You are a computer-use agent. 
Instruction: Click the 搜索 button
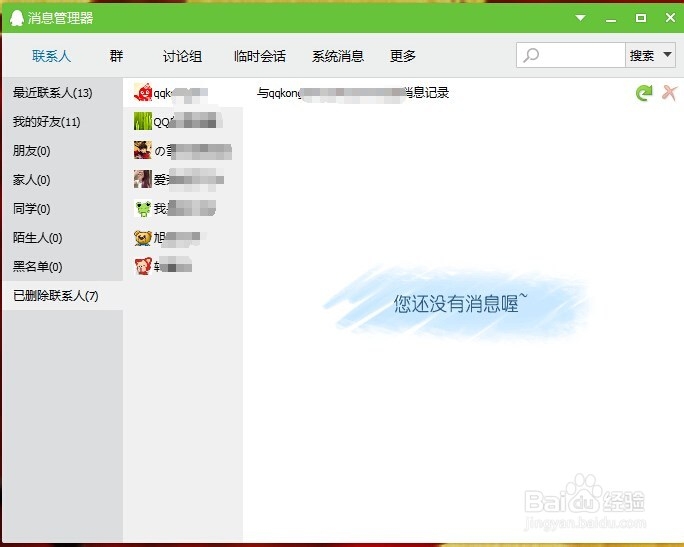pos(642,55)
